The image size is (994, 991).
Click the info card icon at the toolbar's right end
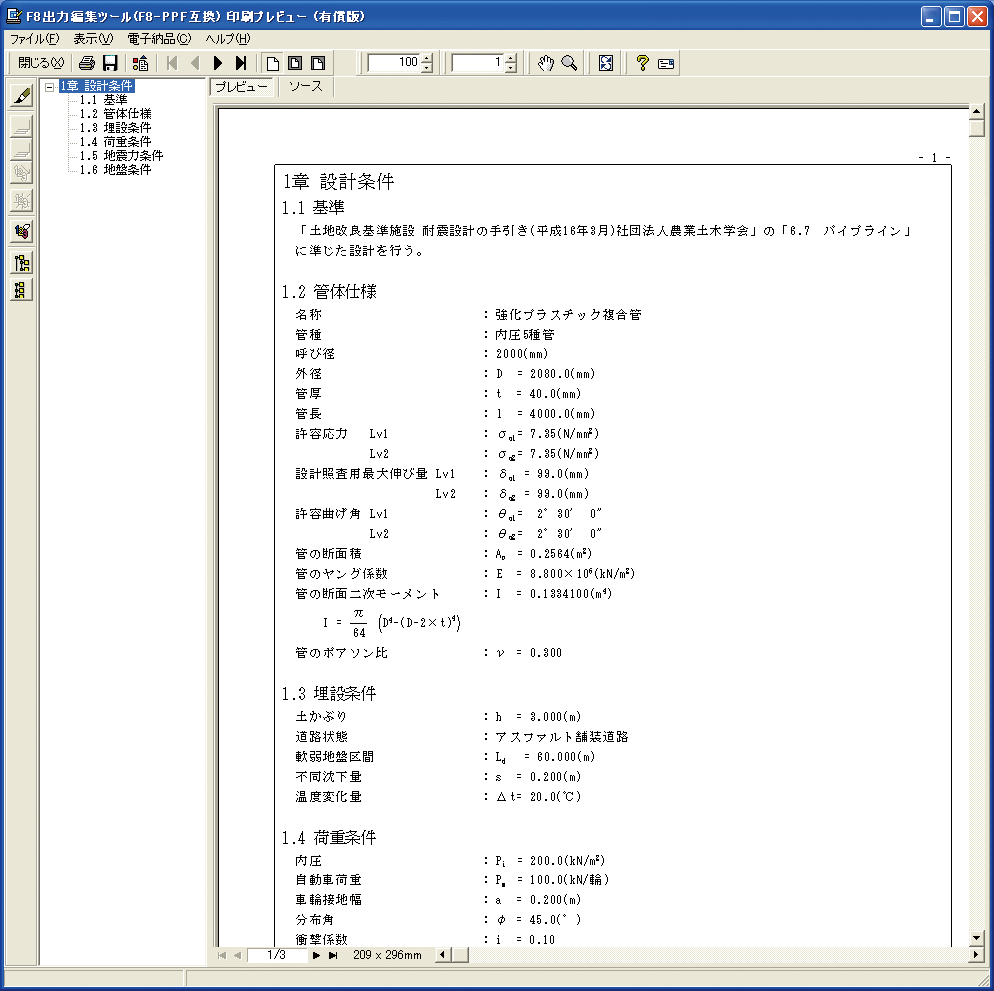pyautogui.click(x=666, y=63)
